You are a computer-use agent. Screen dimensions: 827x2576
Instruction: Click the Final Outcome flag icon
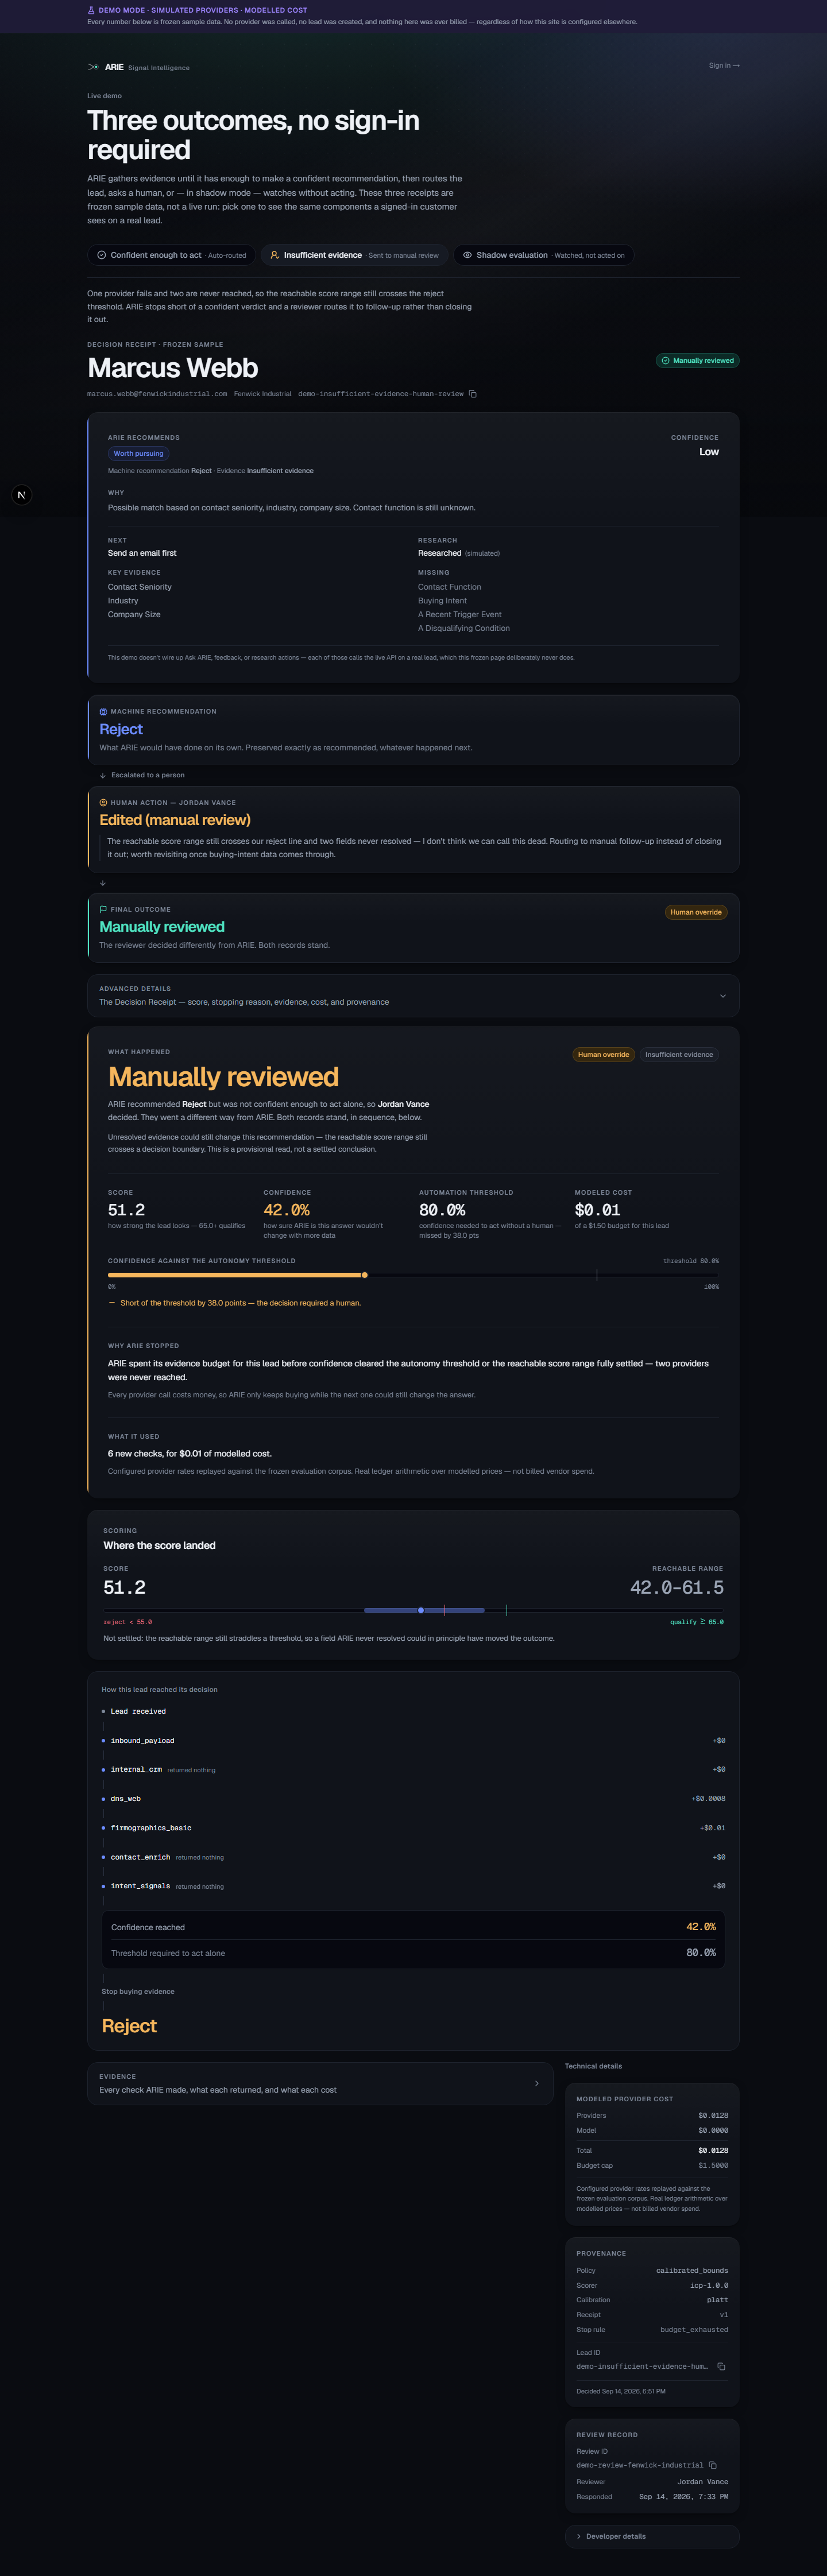(103, 909)
